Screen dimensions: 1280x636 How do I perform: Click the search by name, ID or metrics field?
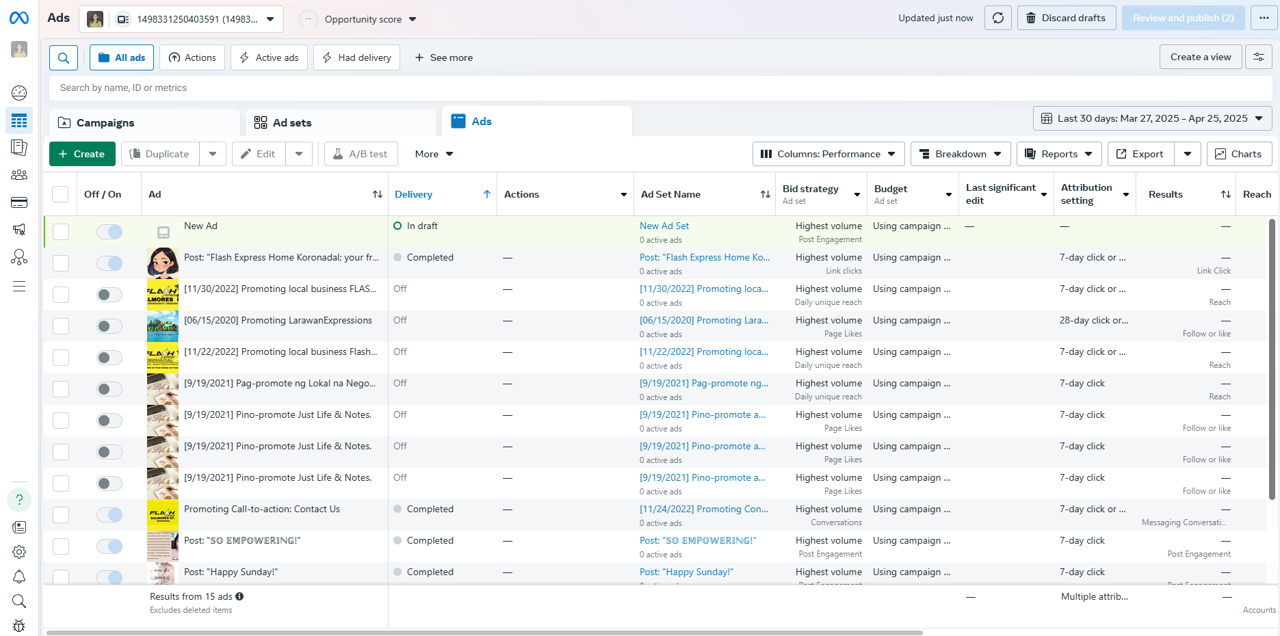click(x=400, y=88)
